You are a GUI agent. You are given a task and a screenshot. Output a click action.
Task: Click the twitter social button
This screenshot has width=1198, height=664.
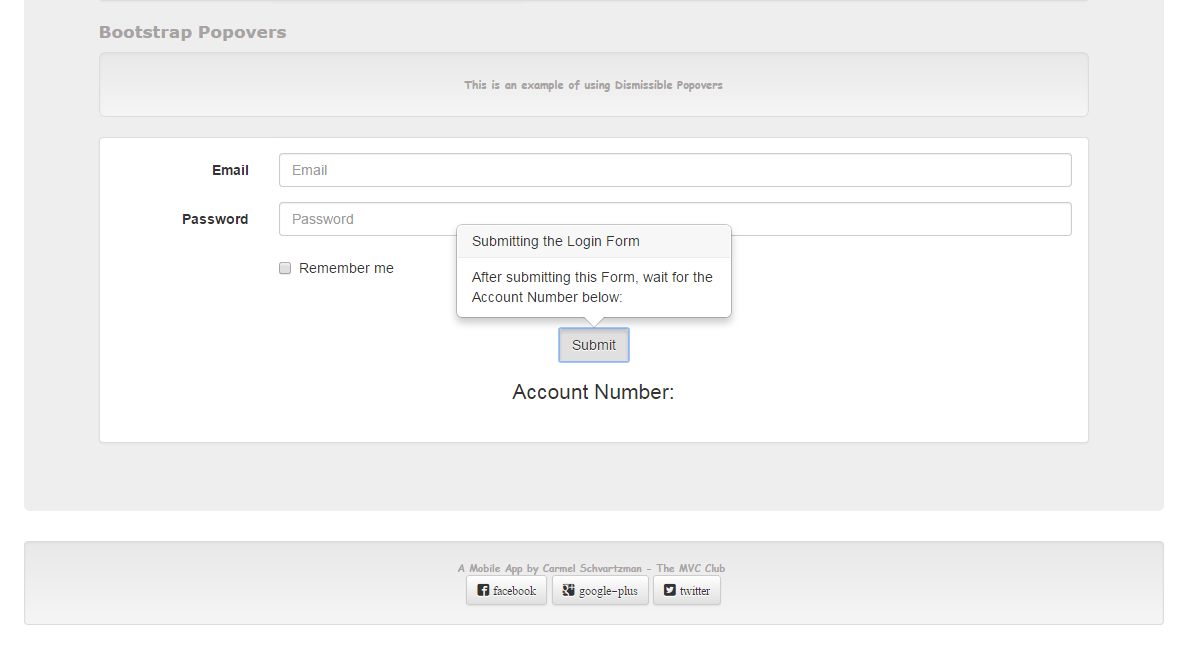coord(687,590)
